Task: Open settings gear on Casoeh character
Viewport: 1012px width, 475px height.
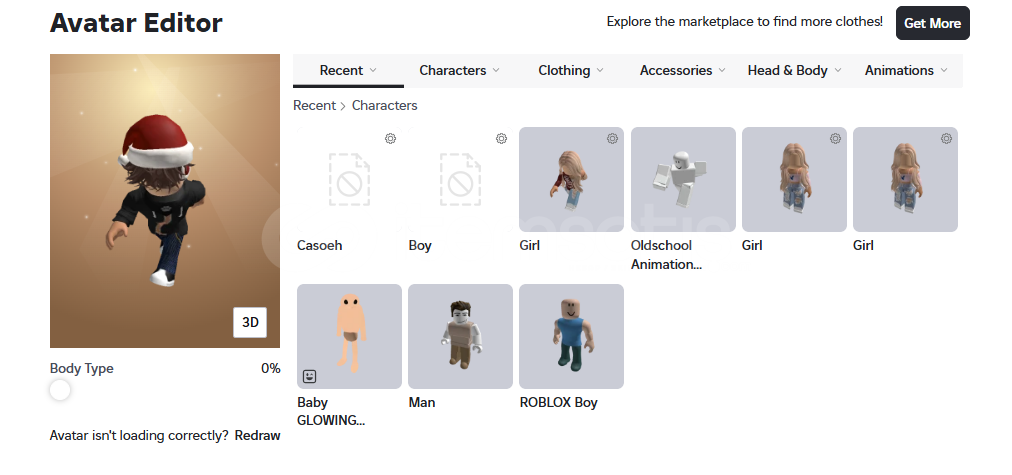Action: point(390,138)
